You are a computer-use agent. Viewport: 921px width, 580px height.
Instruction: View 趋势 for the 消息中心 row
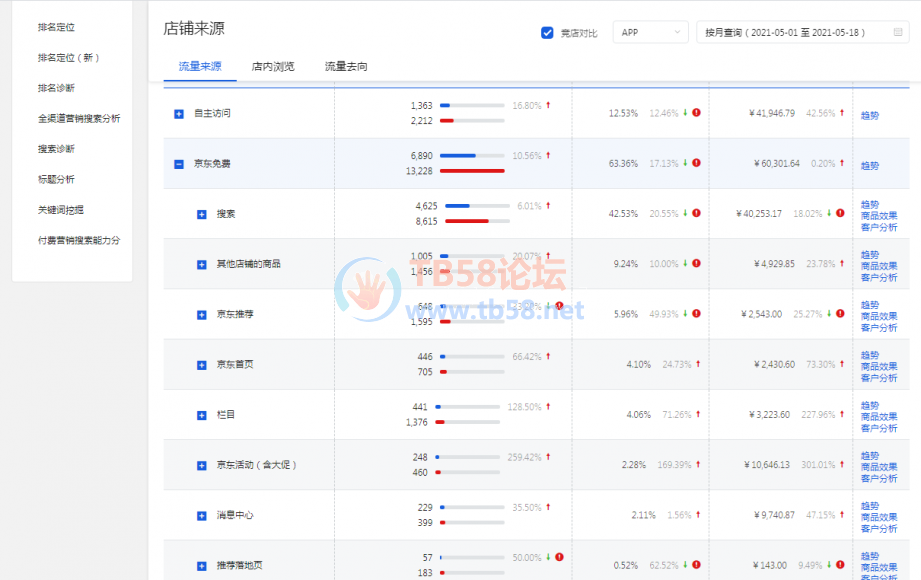coord(870,506)
